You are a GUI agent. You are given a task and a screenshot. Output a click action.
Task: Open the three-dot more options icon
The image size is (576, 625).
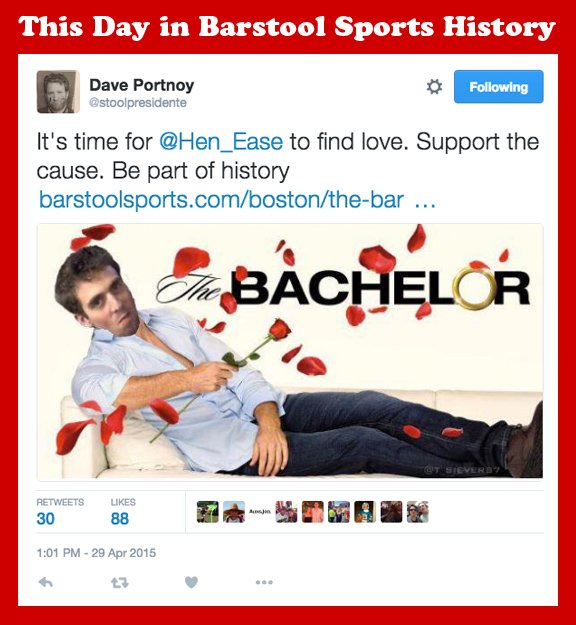pyautogui.click(x=264, y=582)
